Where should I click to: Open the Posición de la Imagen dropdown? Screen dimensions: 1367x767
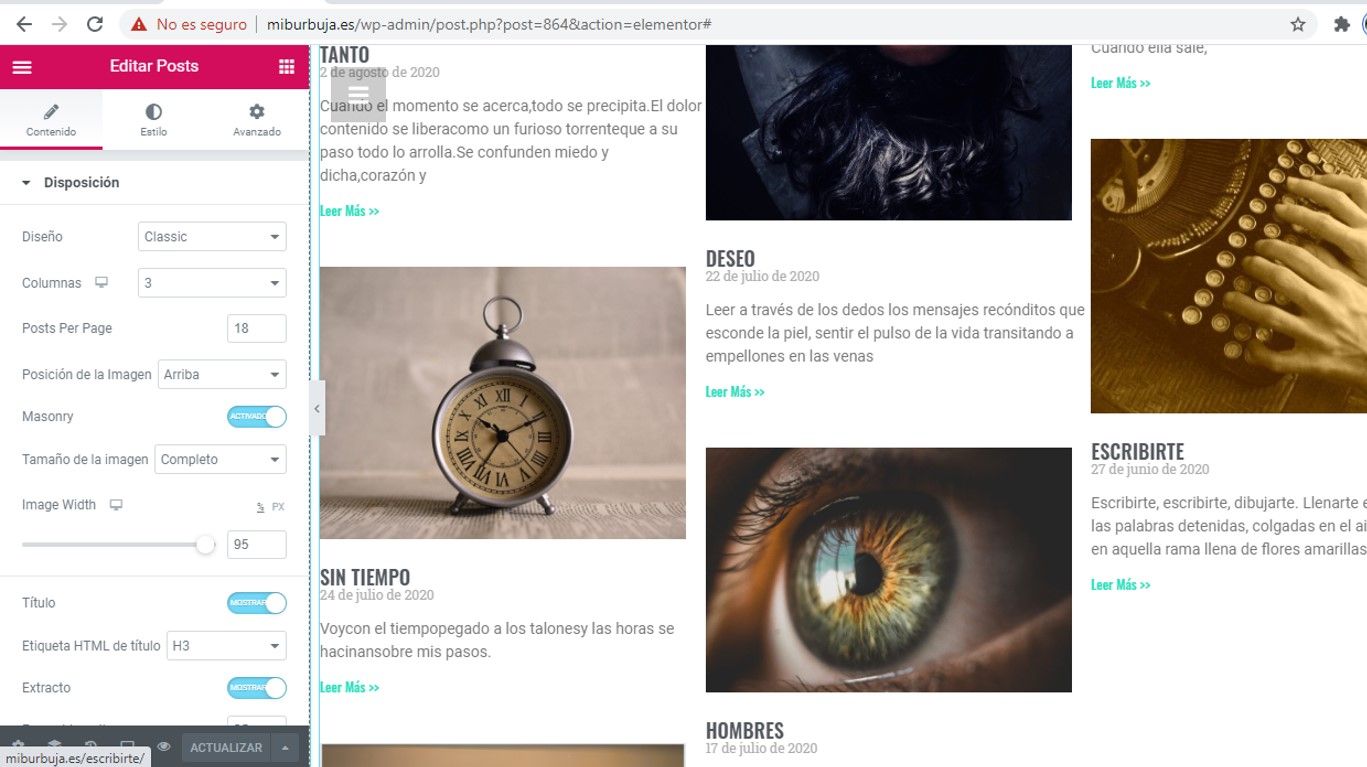pos(222,375)
